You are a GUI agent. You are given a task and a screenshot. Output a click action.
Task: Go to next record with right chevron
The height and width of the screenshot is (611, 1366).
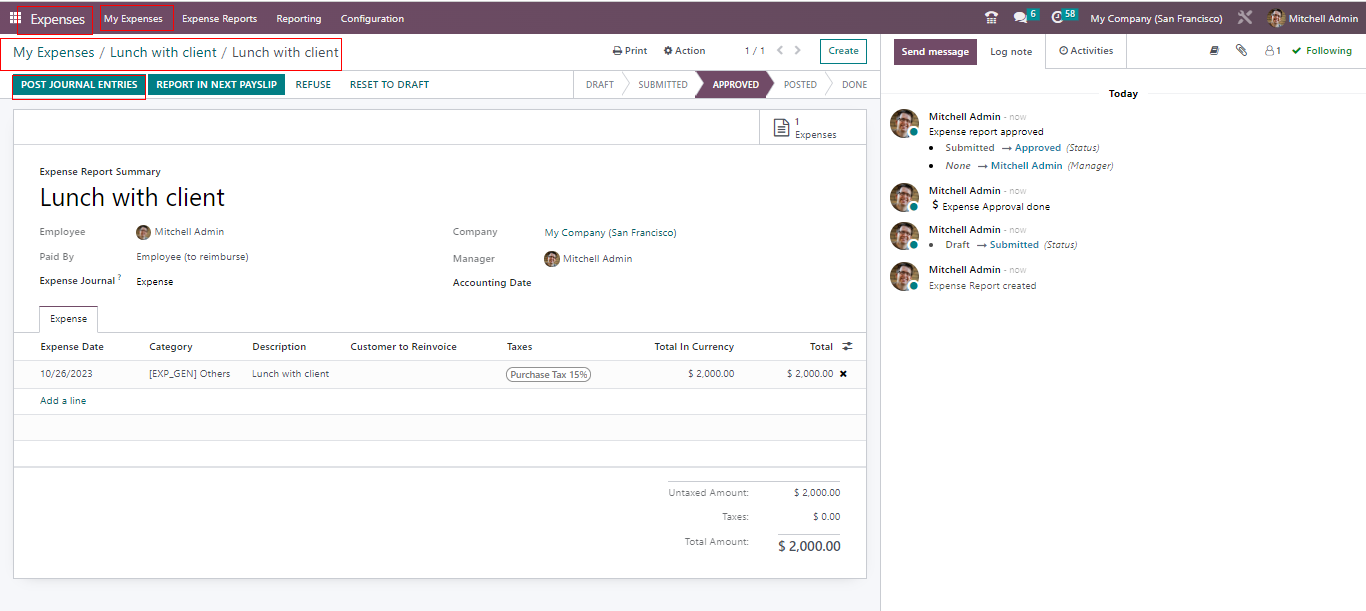[x=799, y=51]
